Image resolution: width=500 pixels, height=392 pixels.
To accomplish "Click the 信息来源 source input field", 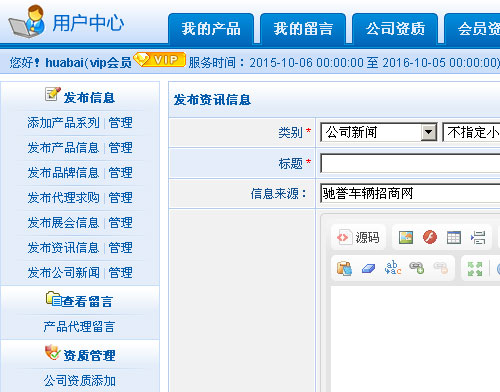I will click(410, 193).
